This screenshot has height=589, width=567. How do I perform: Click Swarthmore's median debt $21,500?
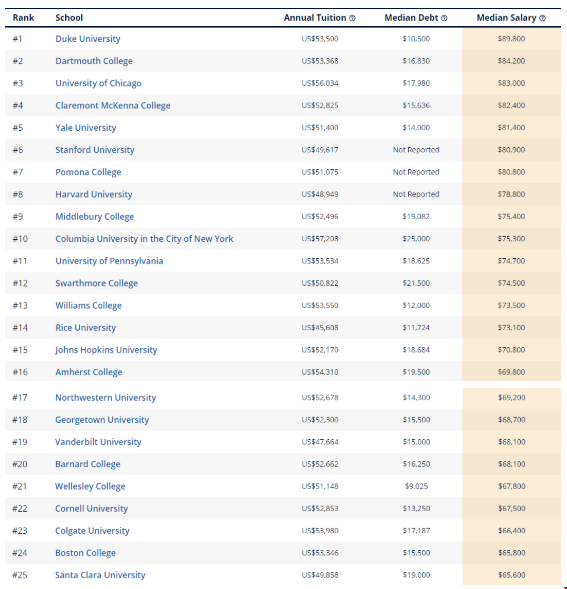416,283
